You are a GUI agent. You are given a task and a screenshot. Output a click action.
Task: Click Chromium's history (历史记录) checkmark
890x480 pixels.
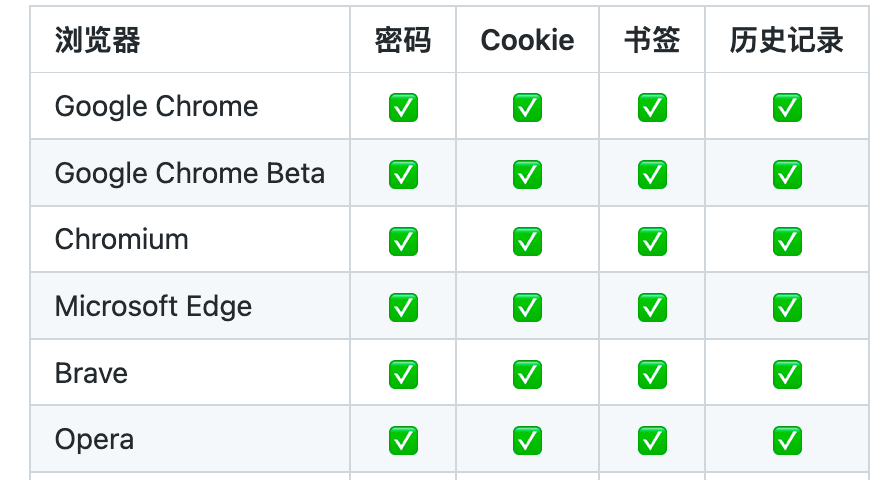click(x=787, y=241)
